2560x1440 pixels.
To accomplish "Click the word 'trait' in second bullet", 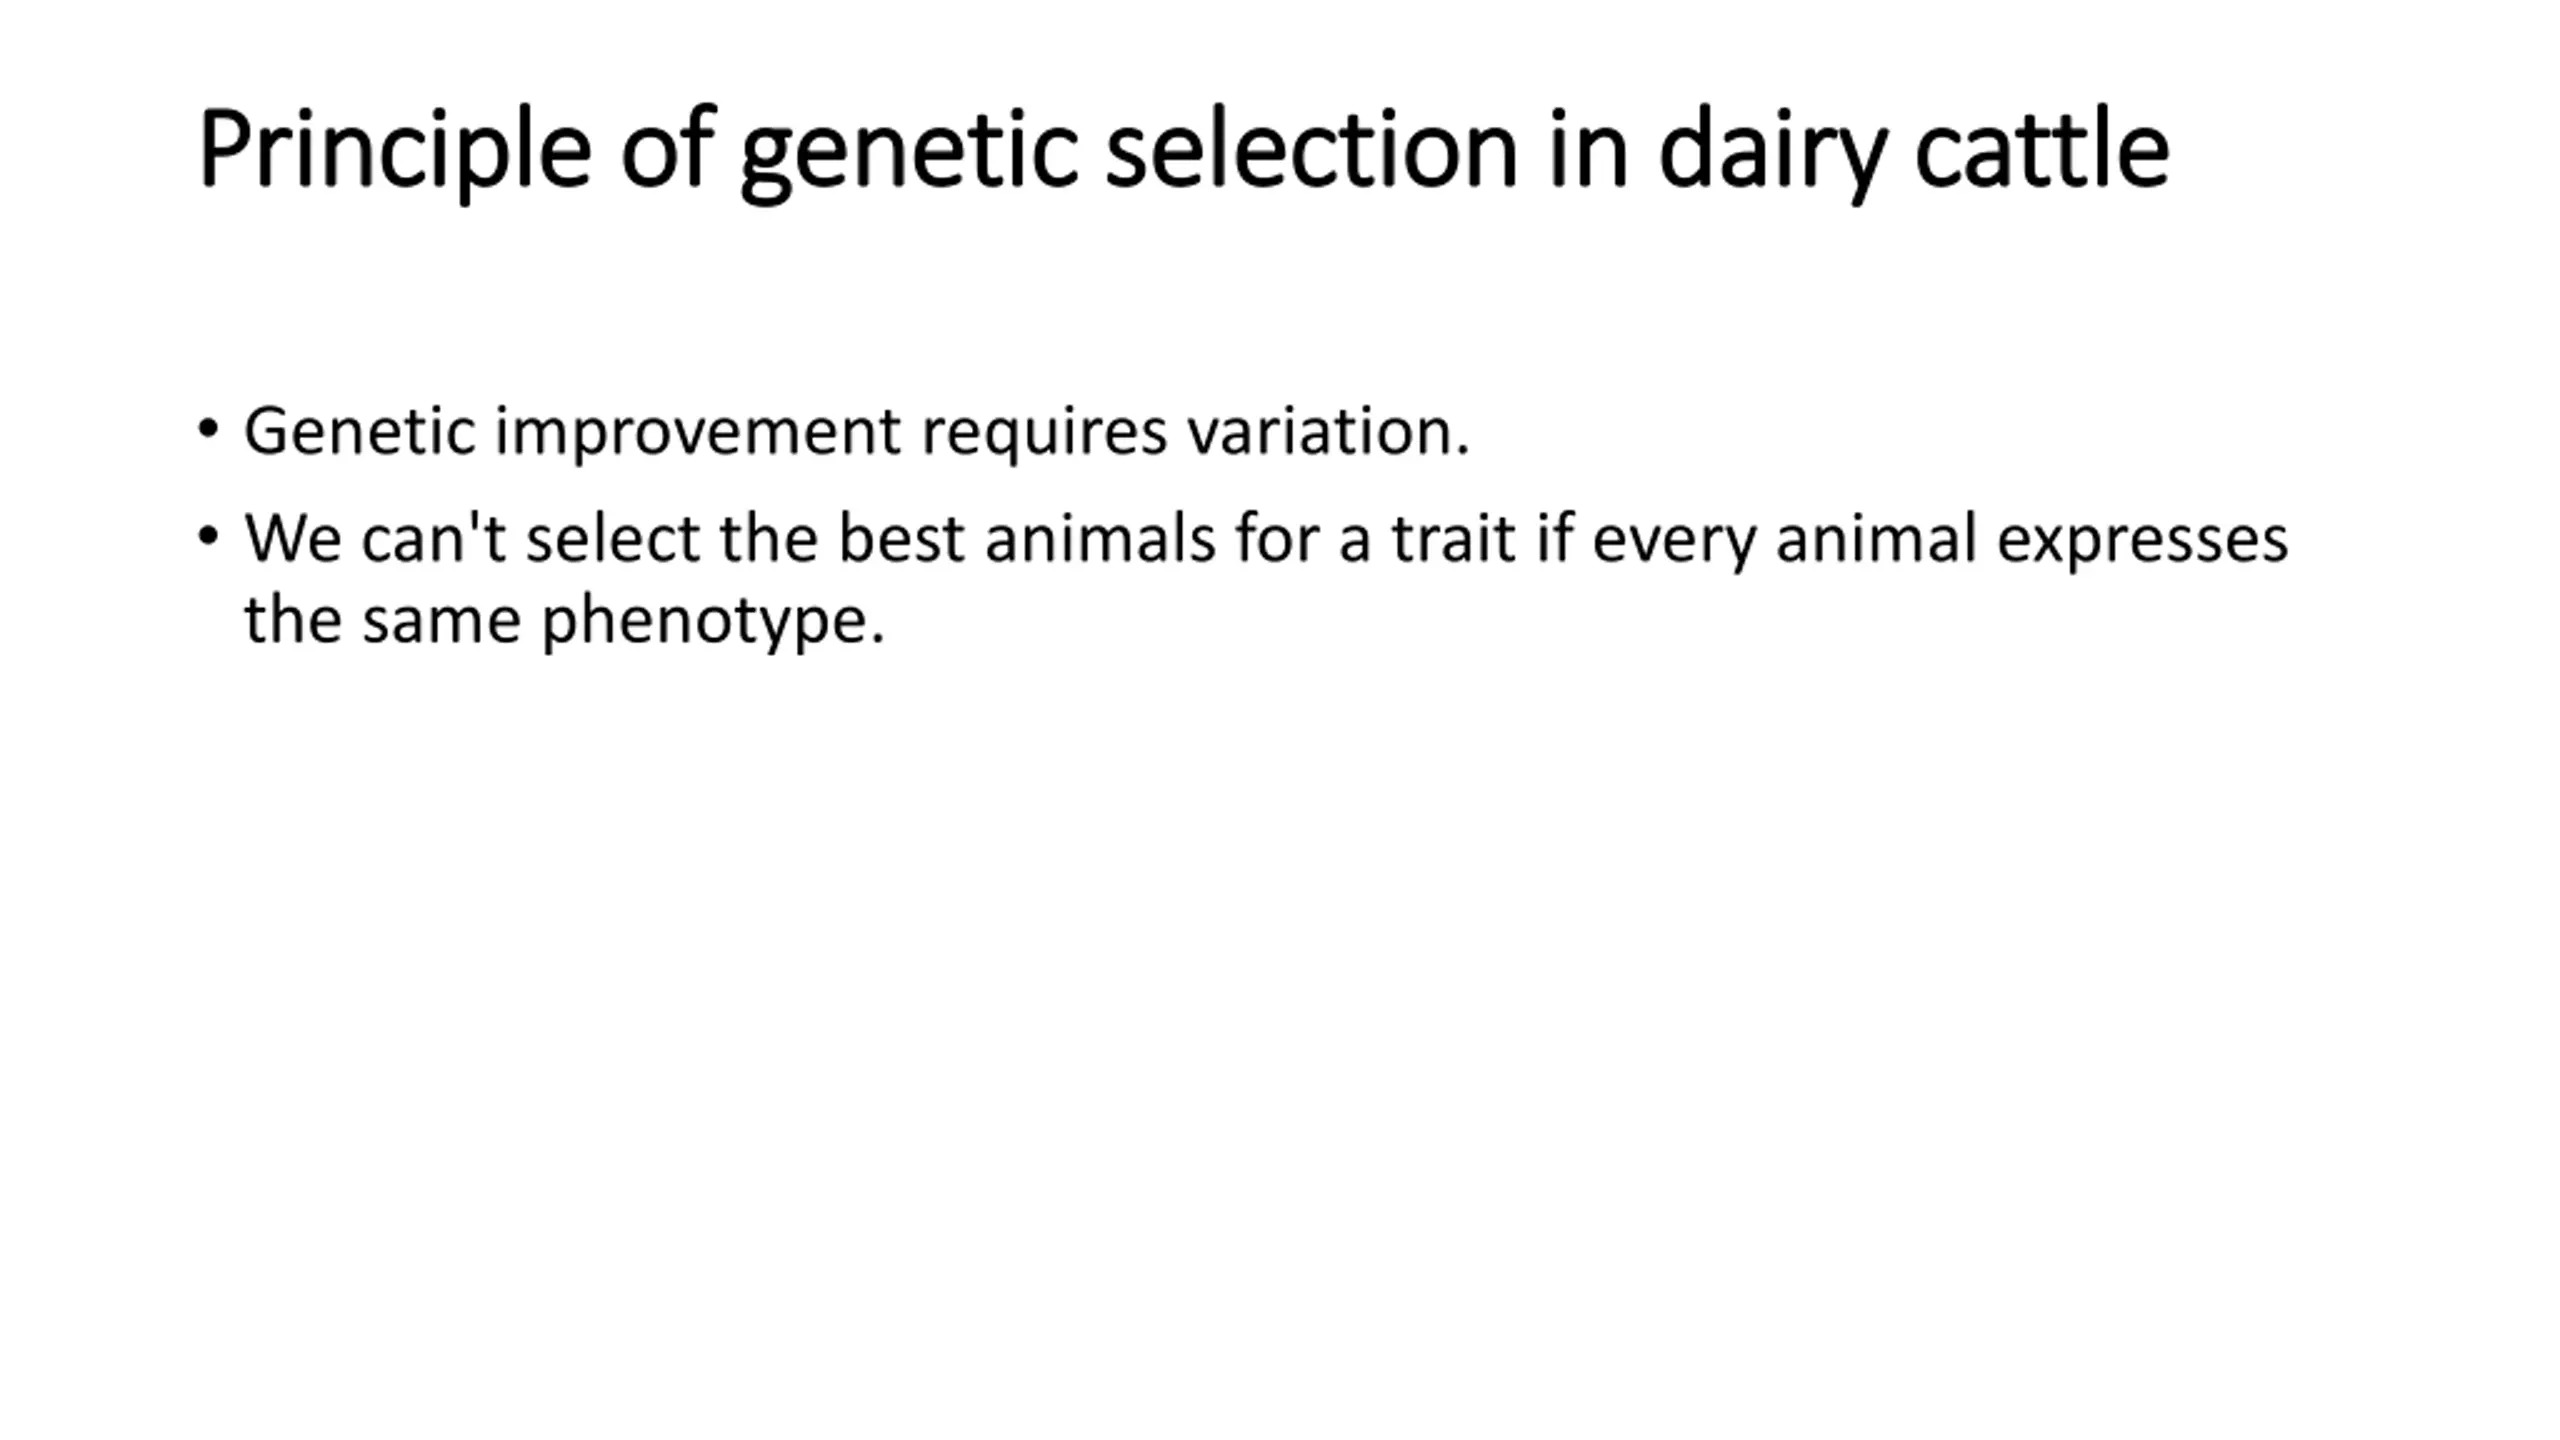I will (x=1454, y=538).
